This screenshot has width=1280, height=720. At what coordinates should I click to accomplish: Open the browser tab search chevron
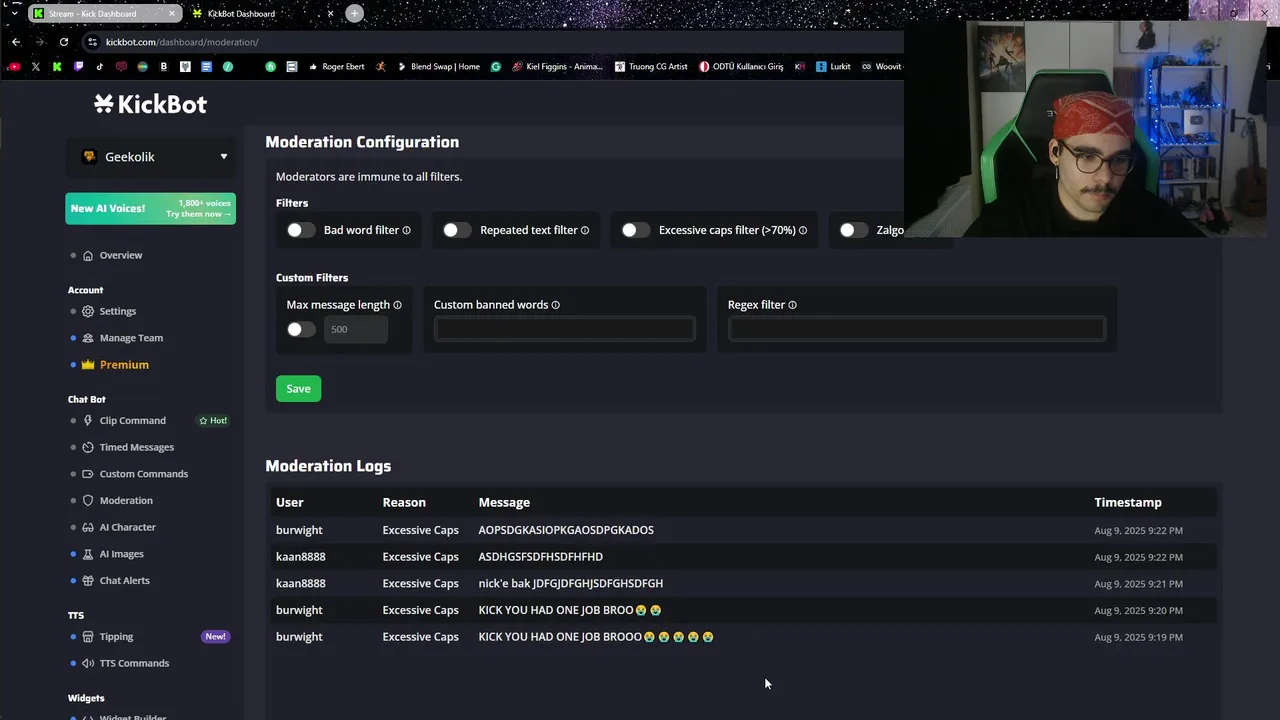(14, 13)
